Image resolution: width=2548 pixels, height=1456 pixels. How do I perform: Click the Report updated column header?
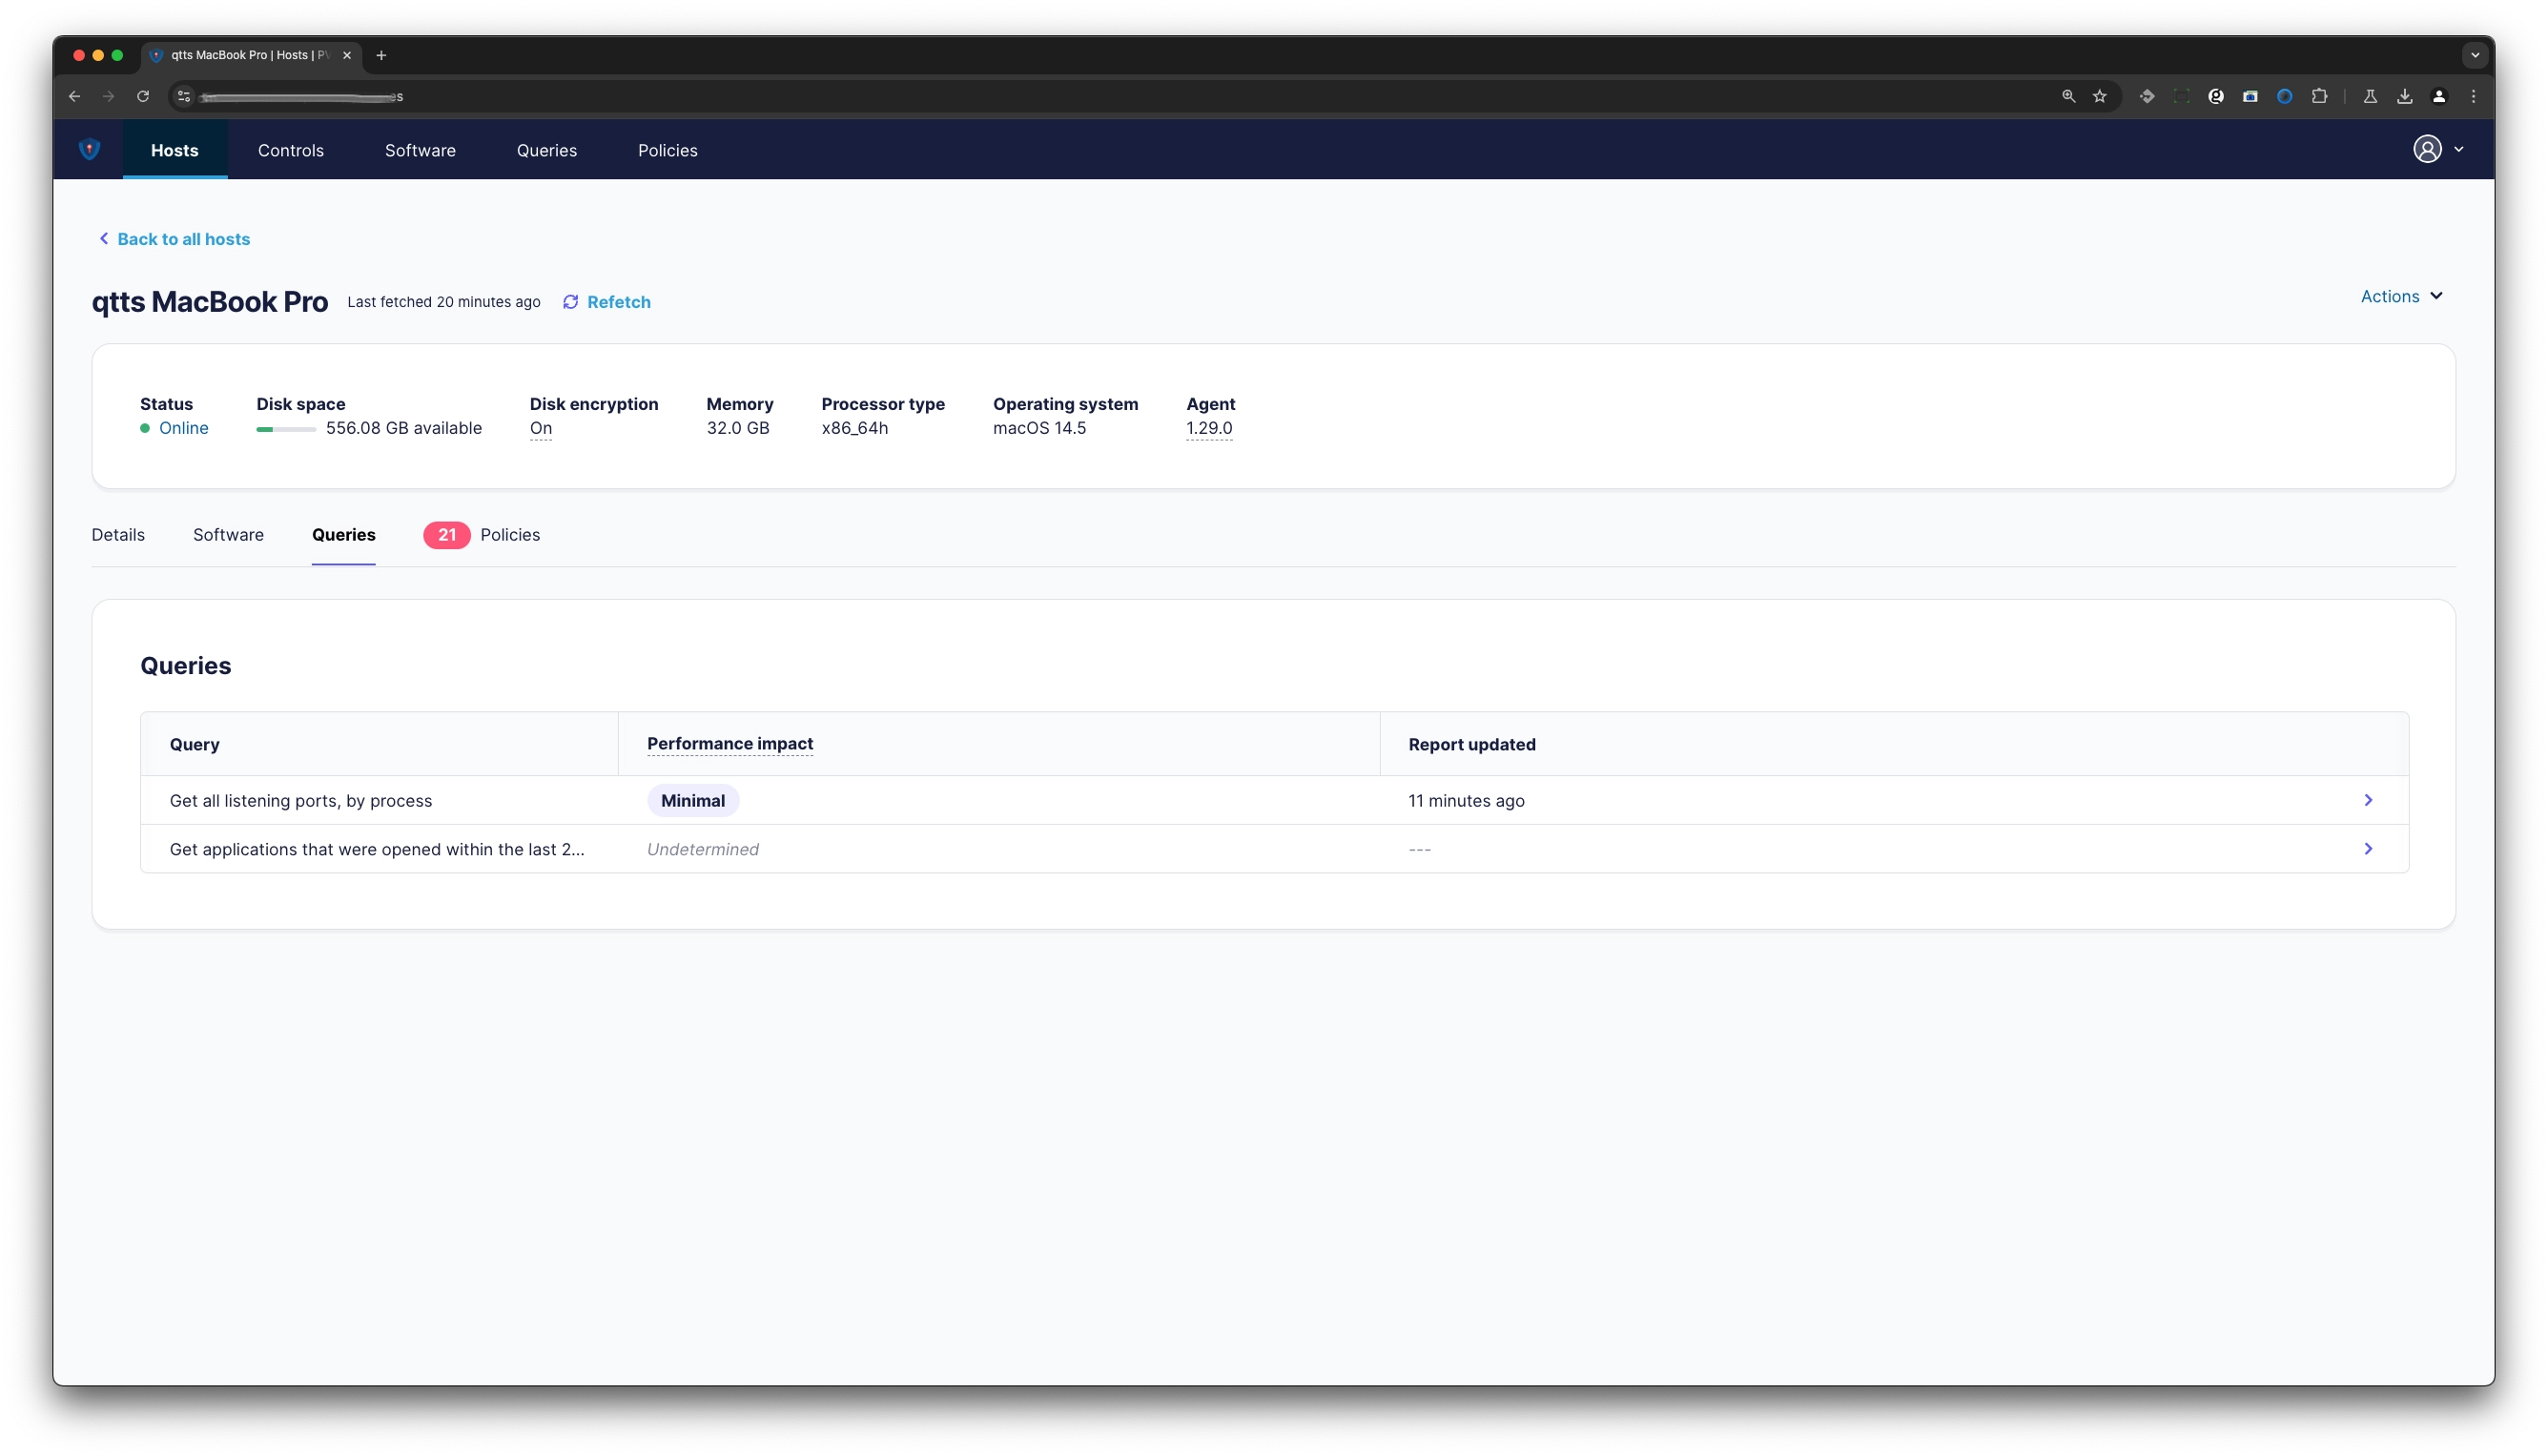1472,745
